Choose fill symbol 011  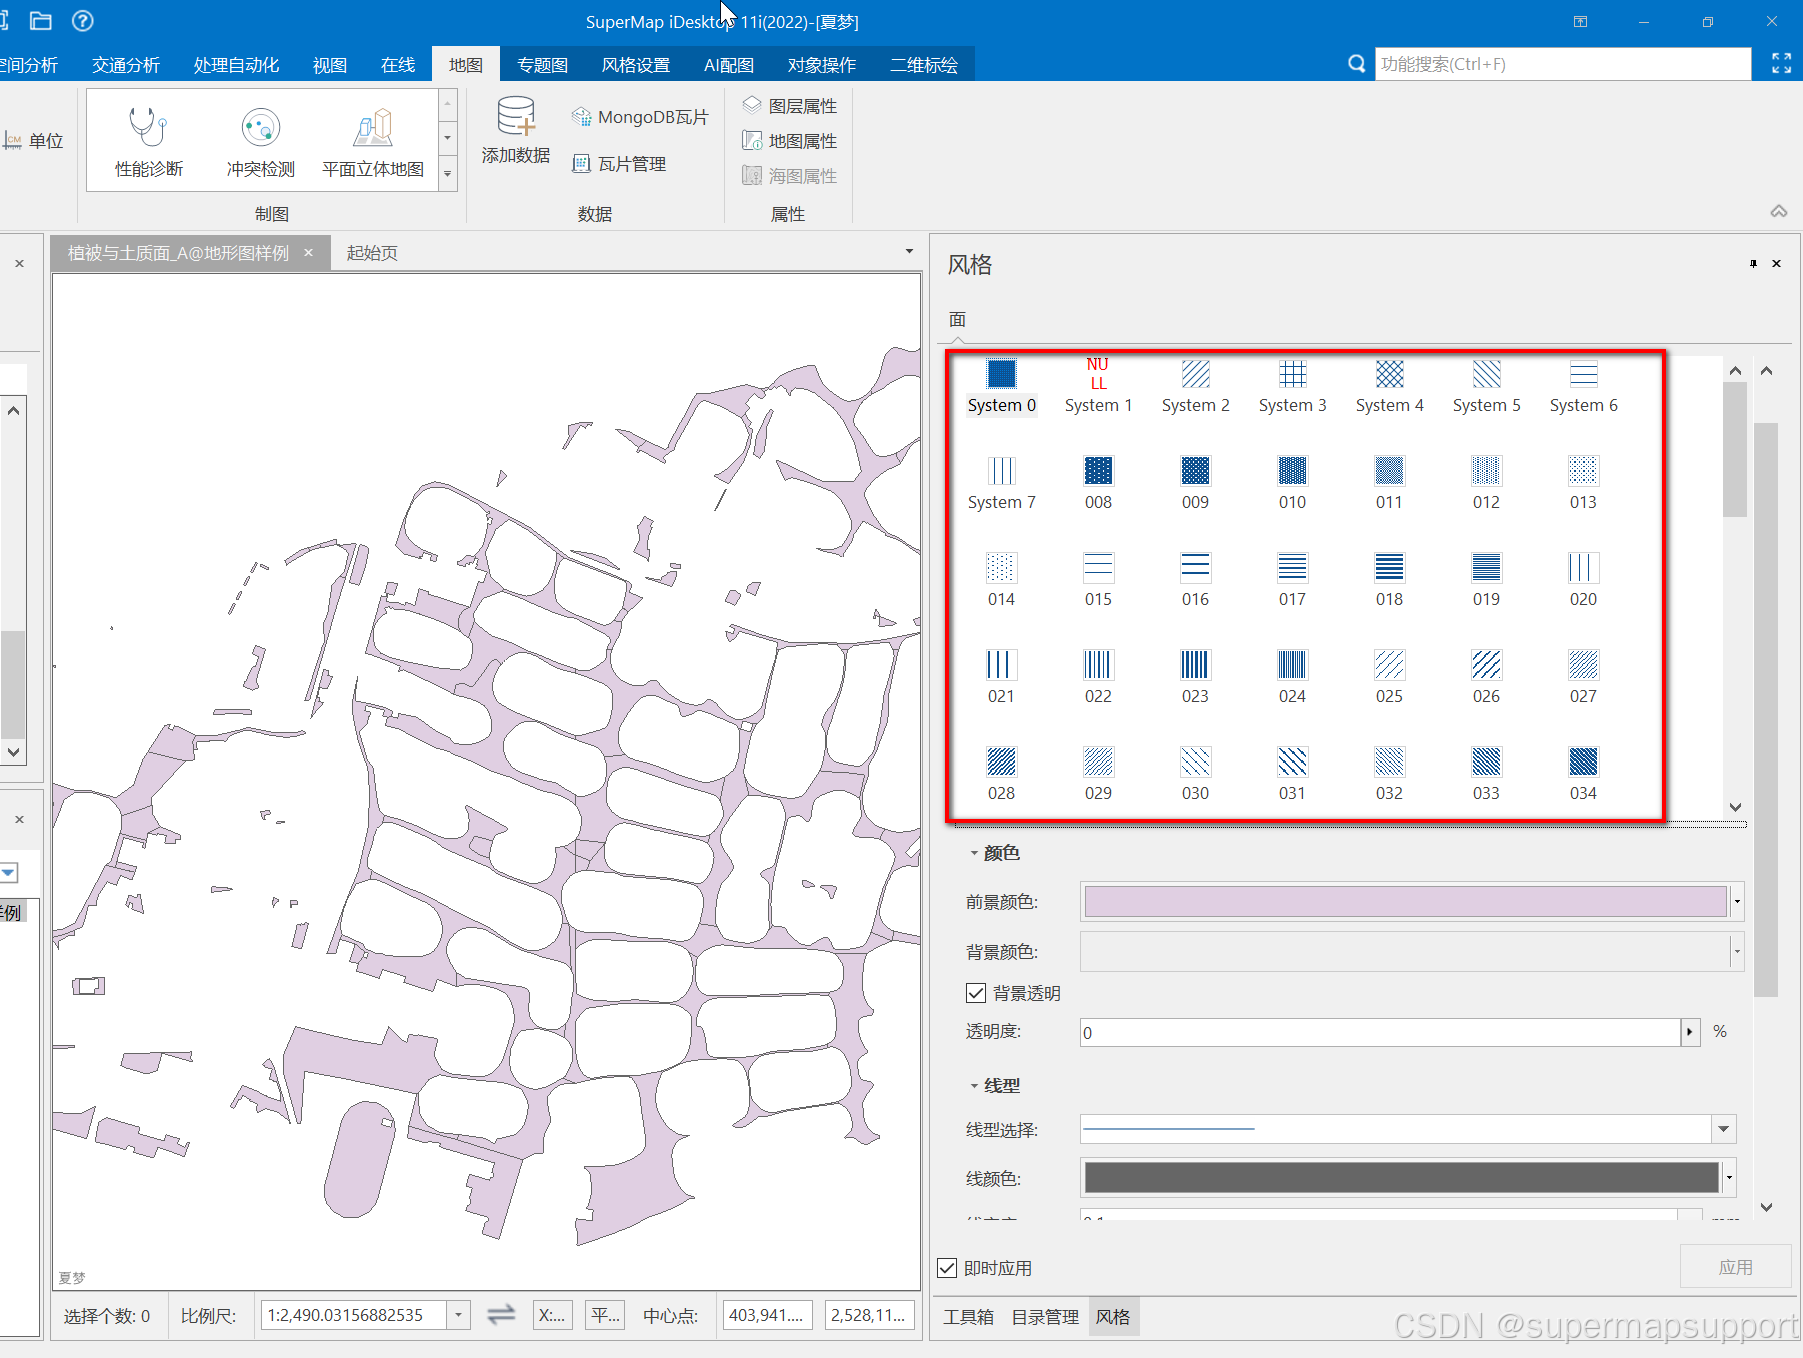[1389, 483]
